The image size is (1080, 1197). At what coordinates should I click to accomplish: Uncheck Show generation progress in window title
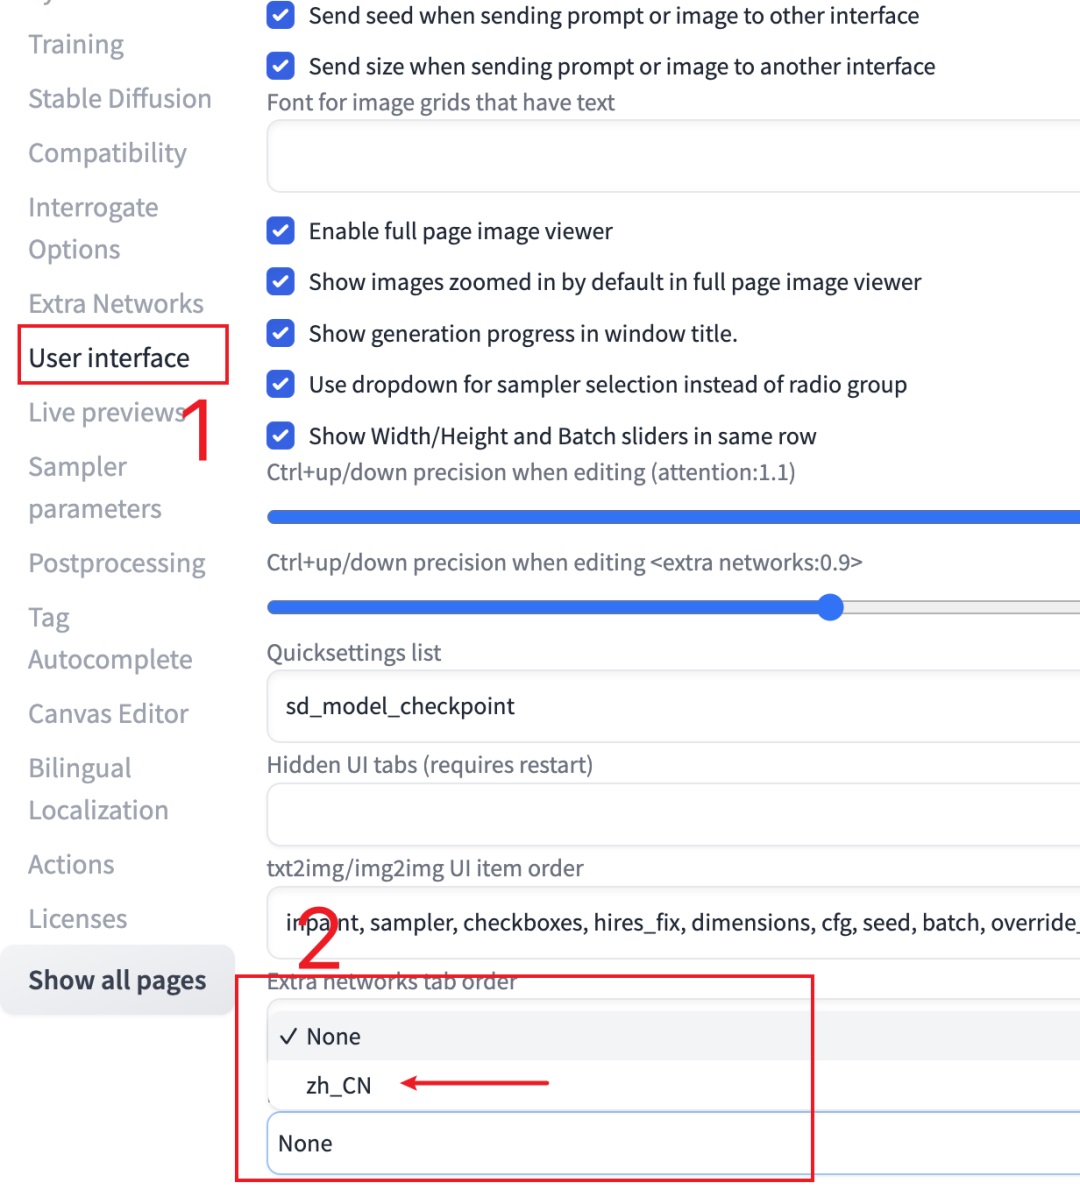(281, 333)
